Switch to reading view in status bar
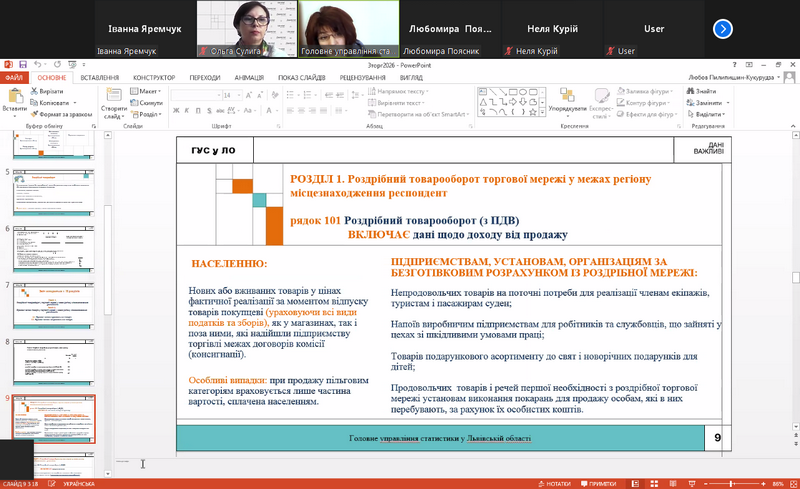Screen dimensions: 800x489 (x=673, y=483)
